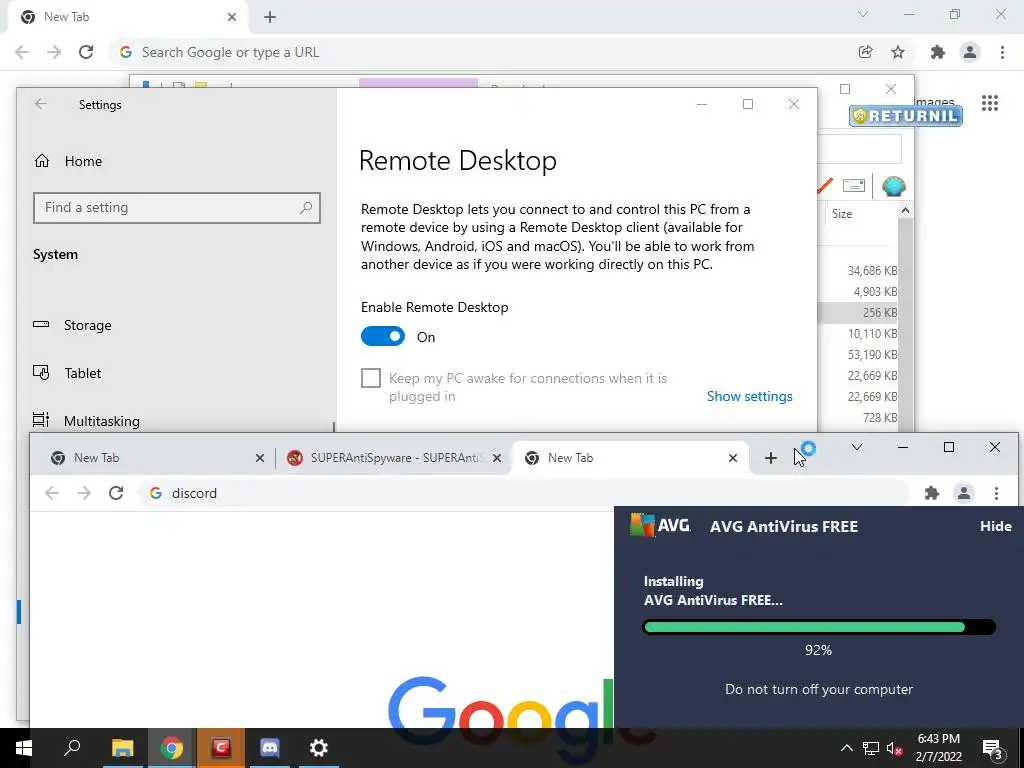
Task: Select file row sized 34,686 KB
Action: point(872,270)
